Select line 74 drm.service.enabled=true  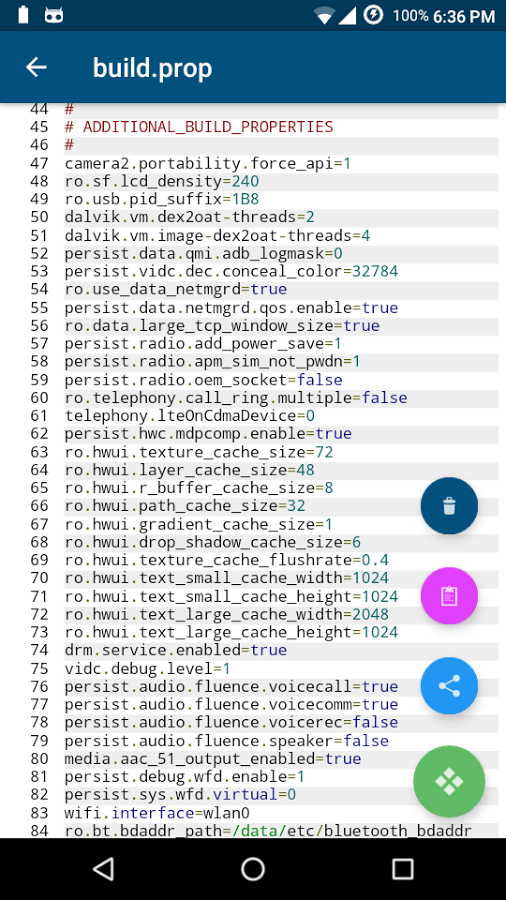(x=176, y=650)
